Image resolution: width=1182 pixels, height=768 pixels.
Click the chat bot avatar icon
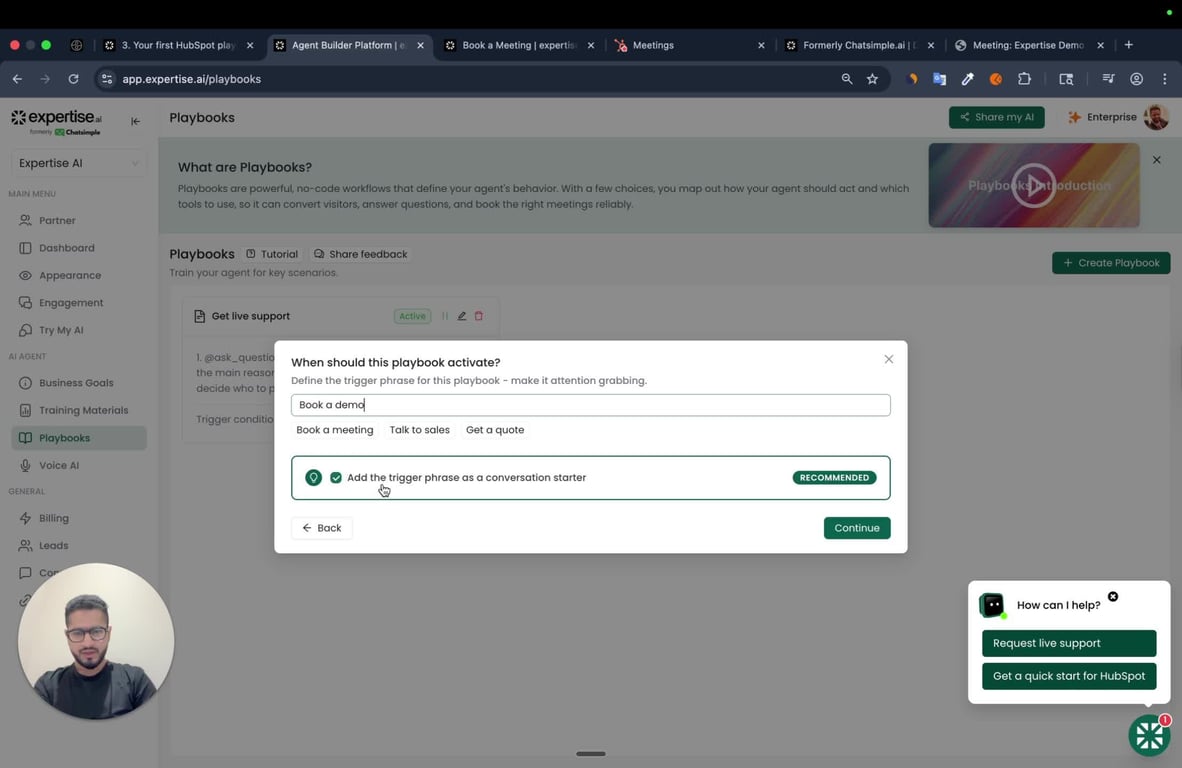tap(992, 604)
